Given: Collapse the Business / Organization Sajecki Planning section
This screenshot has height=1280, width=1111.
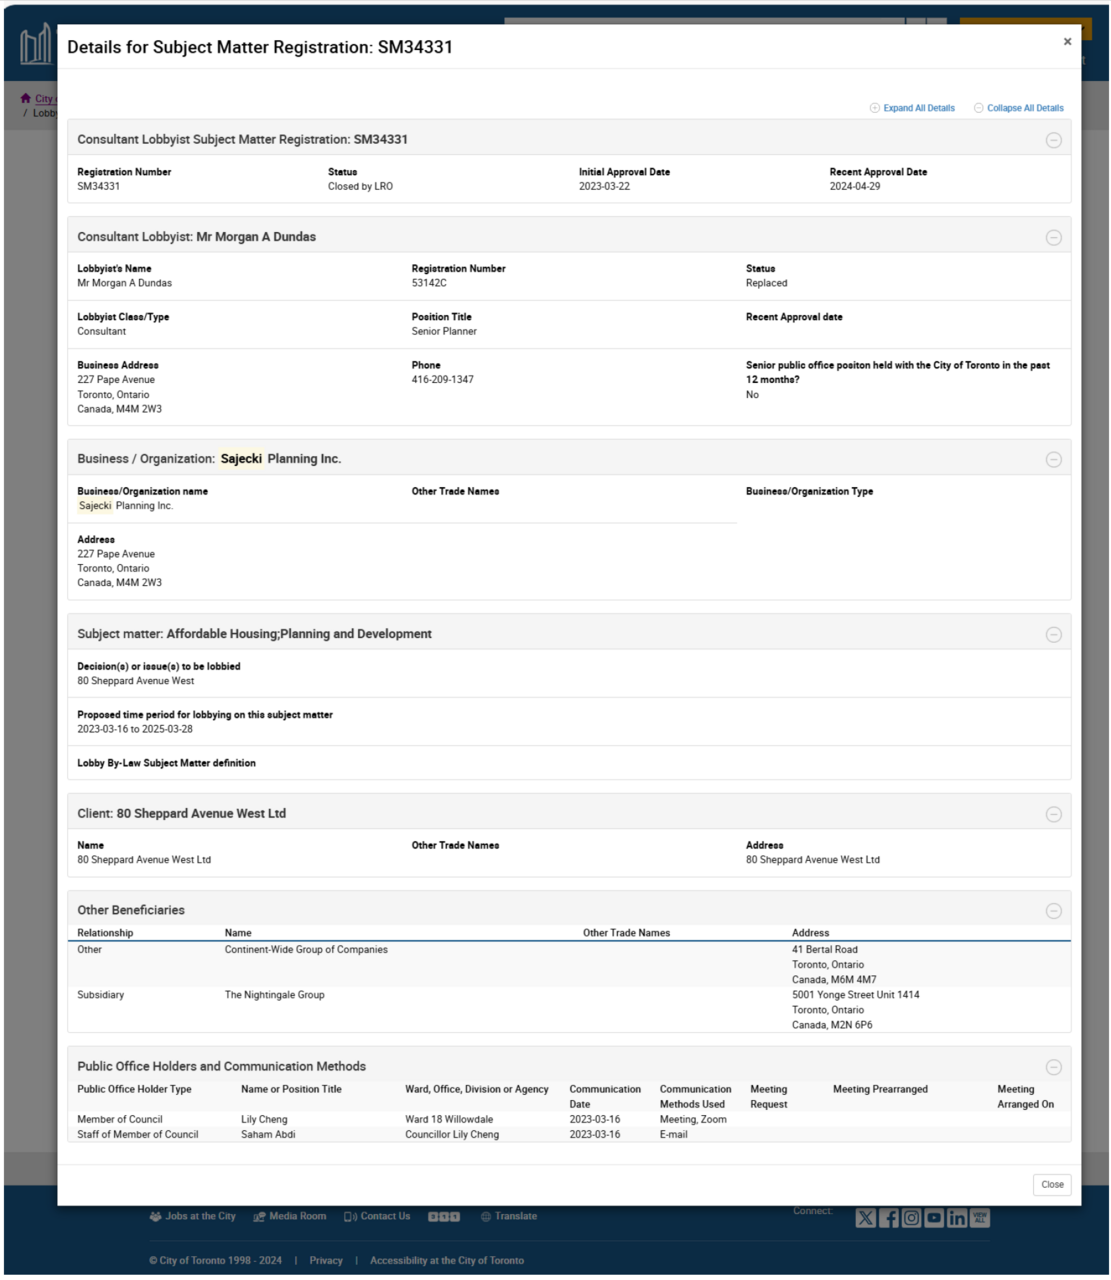Looking at the screenshot, I should pos(1053,460).
